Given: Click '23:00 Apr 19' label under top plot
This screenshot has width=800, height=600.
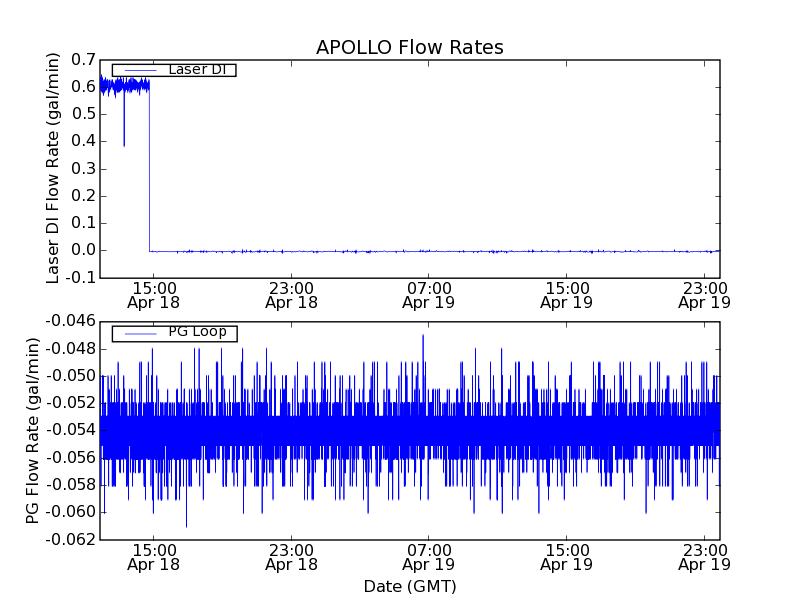Looking at the screenshot, I should [704, 296].
